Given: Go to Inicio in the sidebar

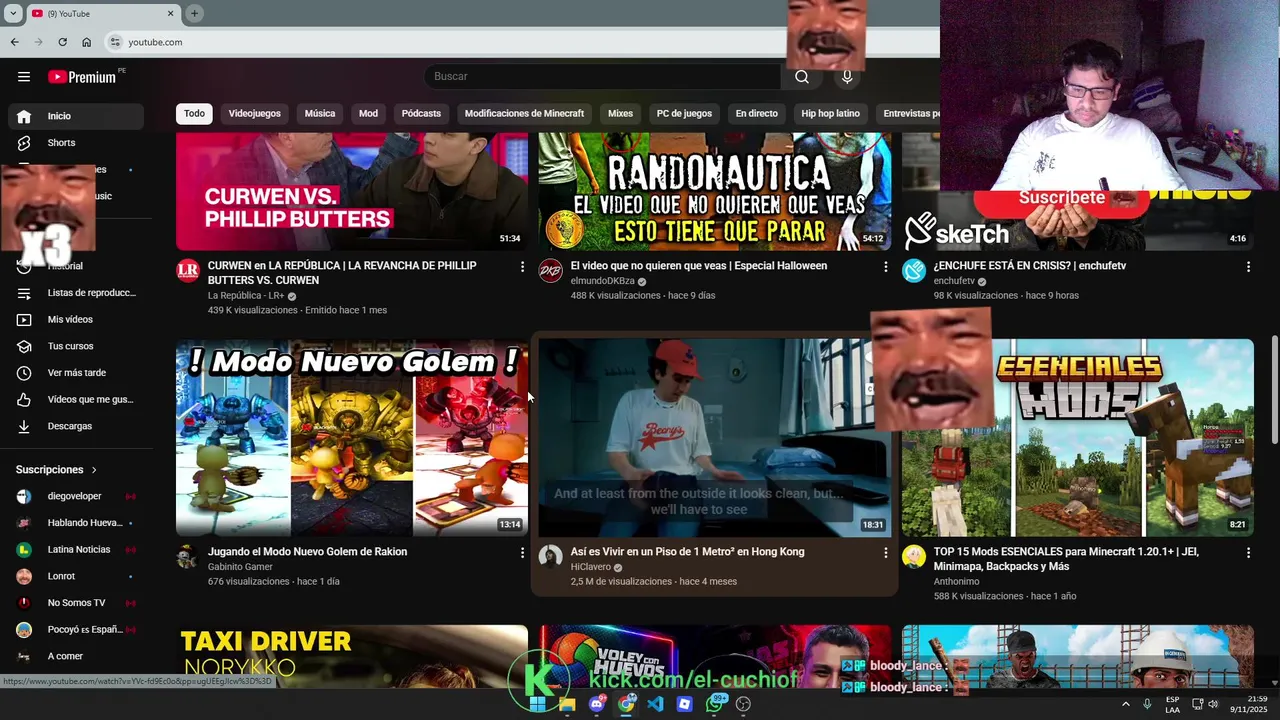Looking at the screenshot, I should 76,116.
